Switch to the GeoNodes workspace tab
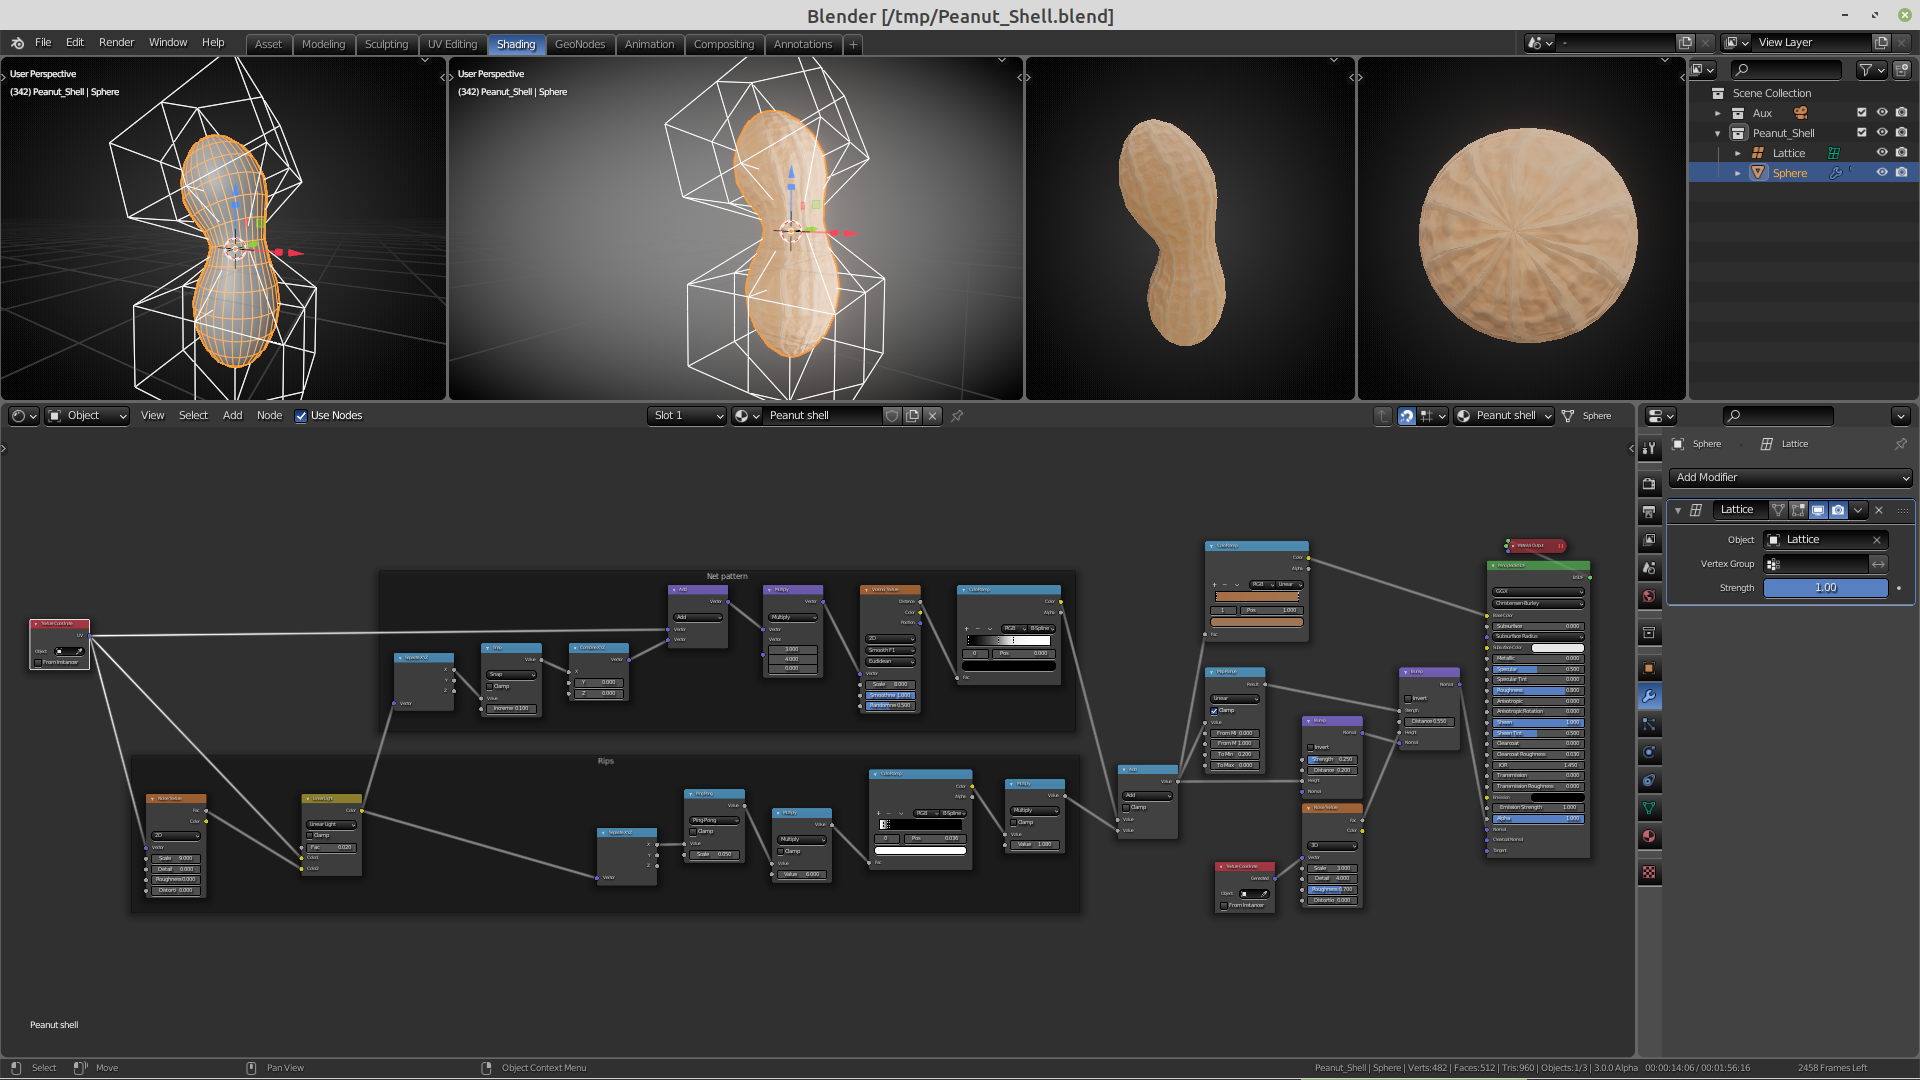 pos(580,44)
